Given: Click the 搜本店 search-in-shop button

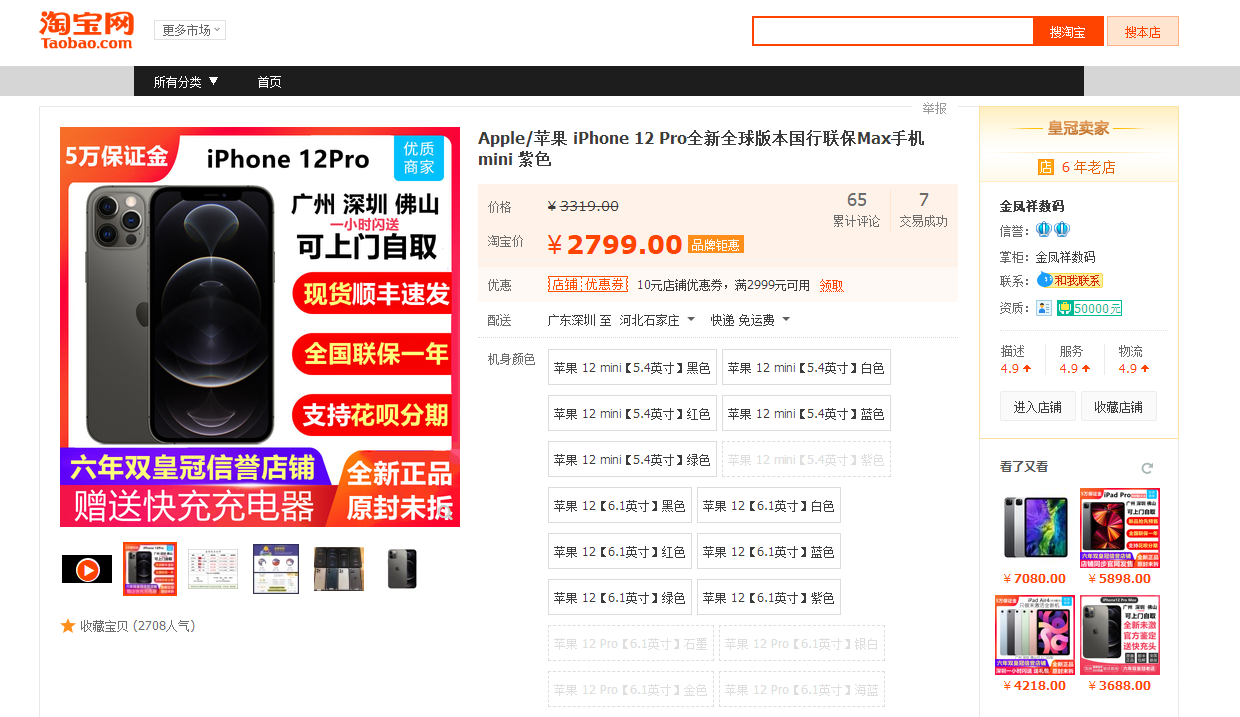Looking at the screenshot, I should (1143, 31).
